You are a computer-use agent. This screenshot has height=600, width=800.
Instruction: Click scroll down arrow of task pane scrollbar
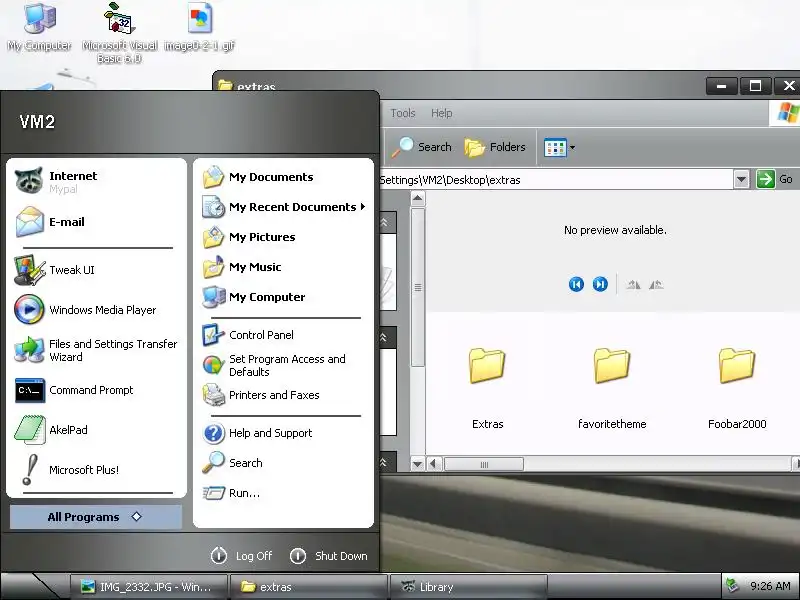pos(417,464)
